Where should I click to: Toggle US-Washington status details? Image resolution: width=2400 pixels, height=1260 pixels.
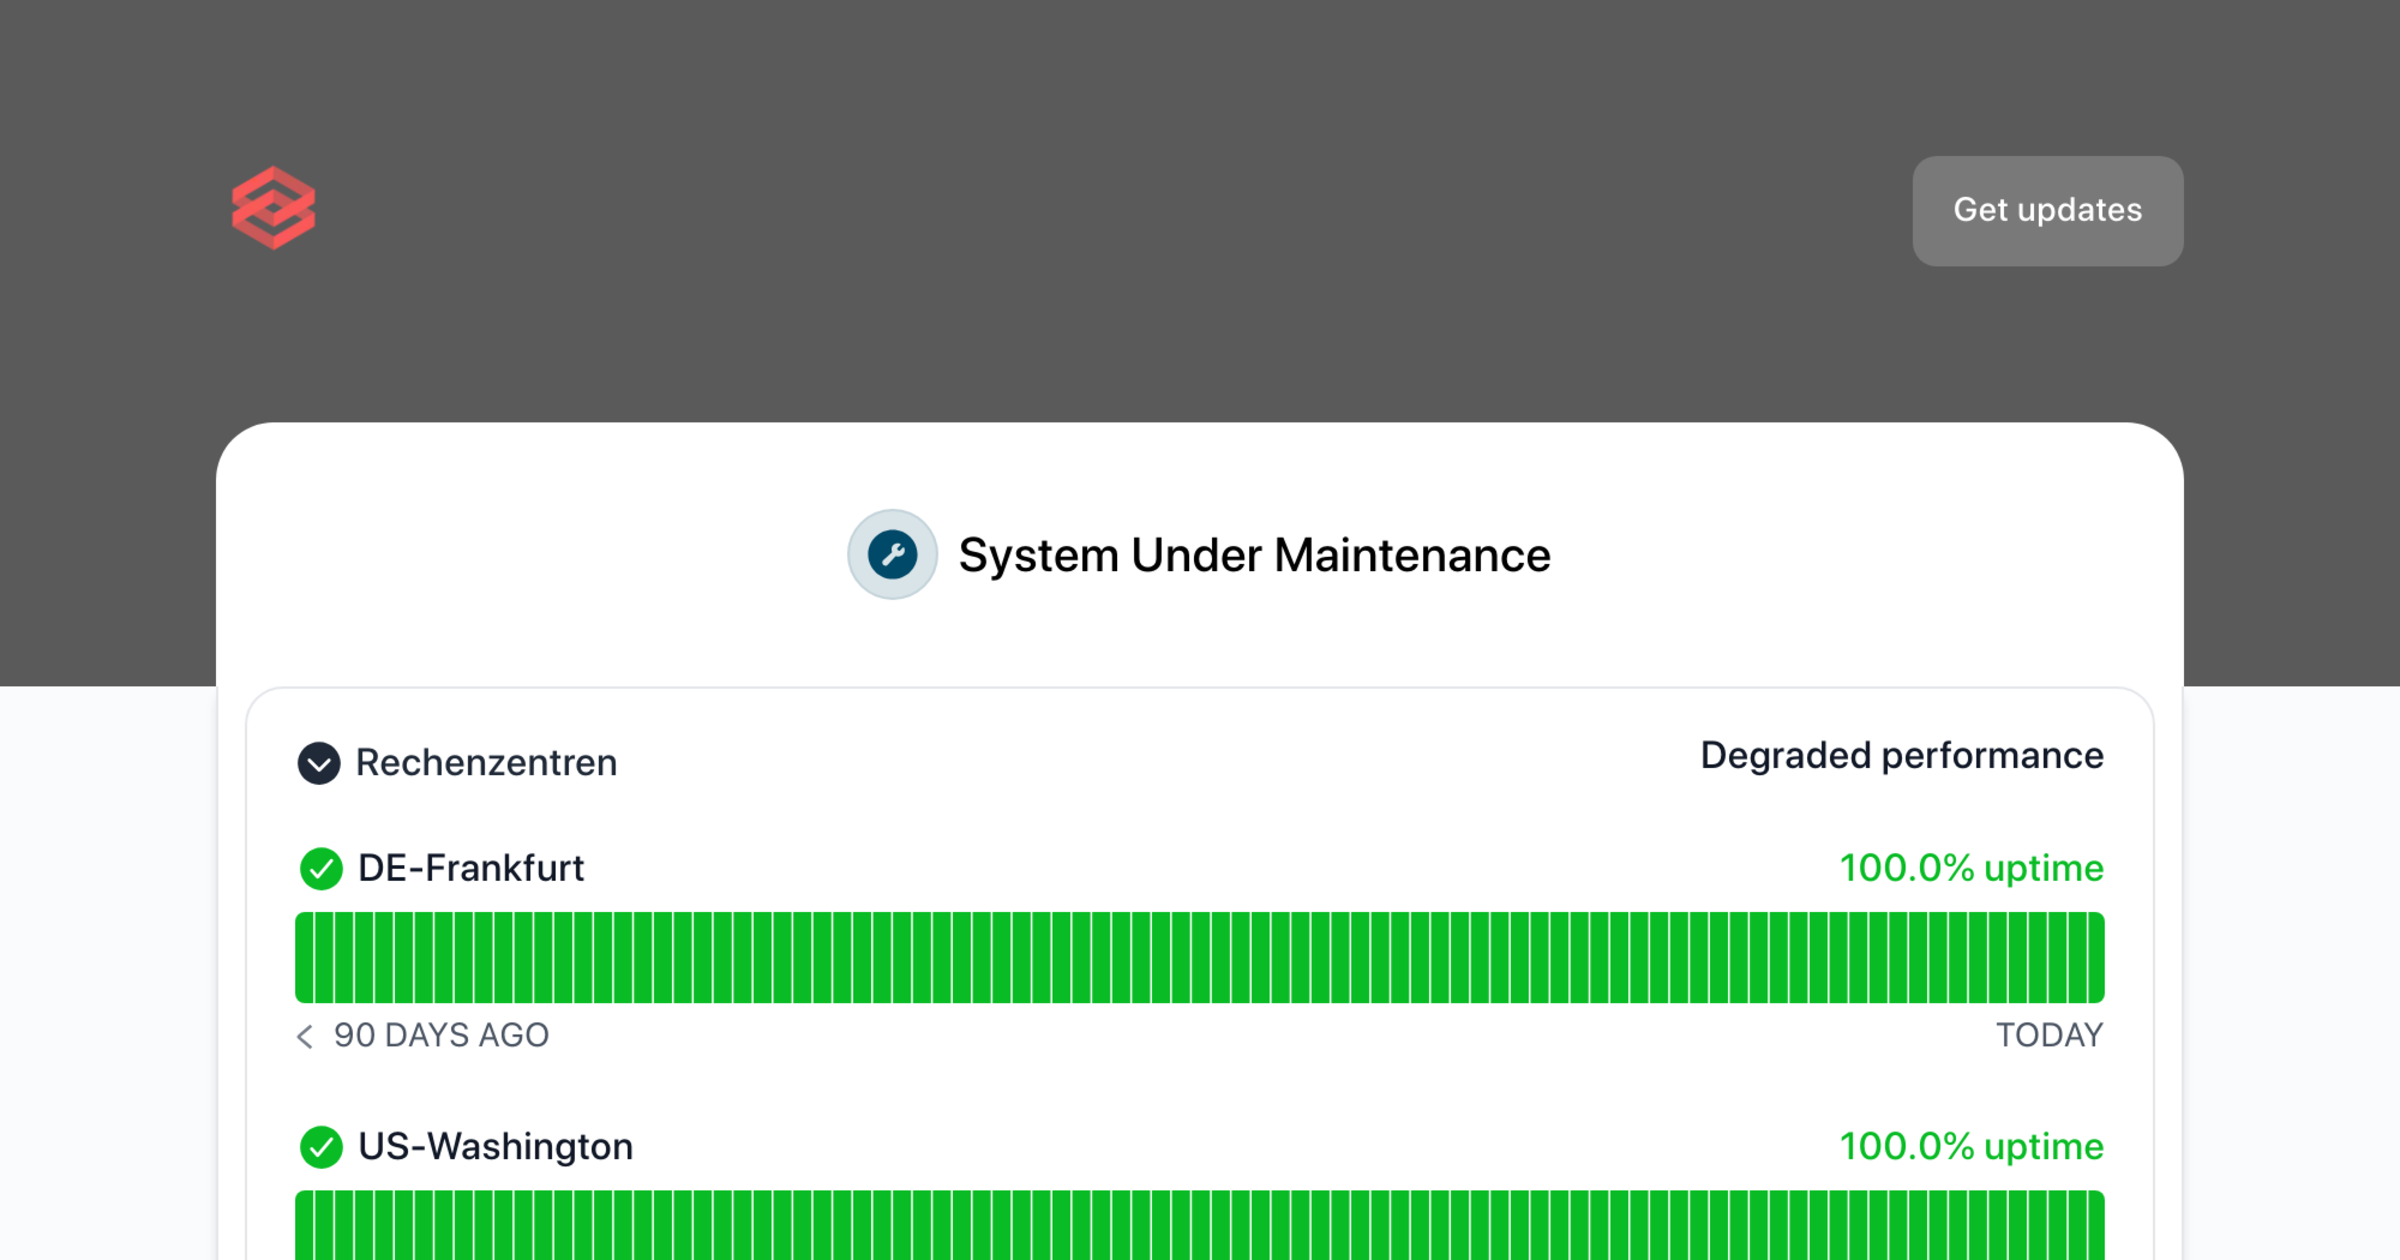pos(494,1147)
